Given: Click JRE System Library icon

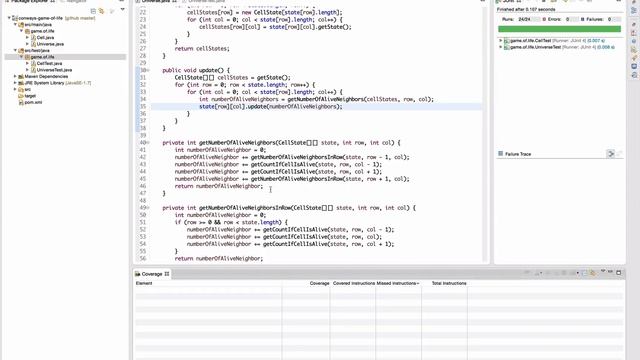Looking at the screenshot, I should [x=21, y=83].
